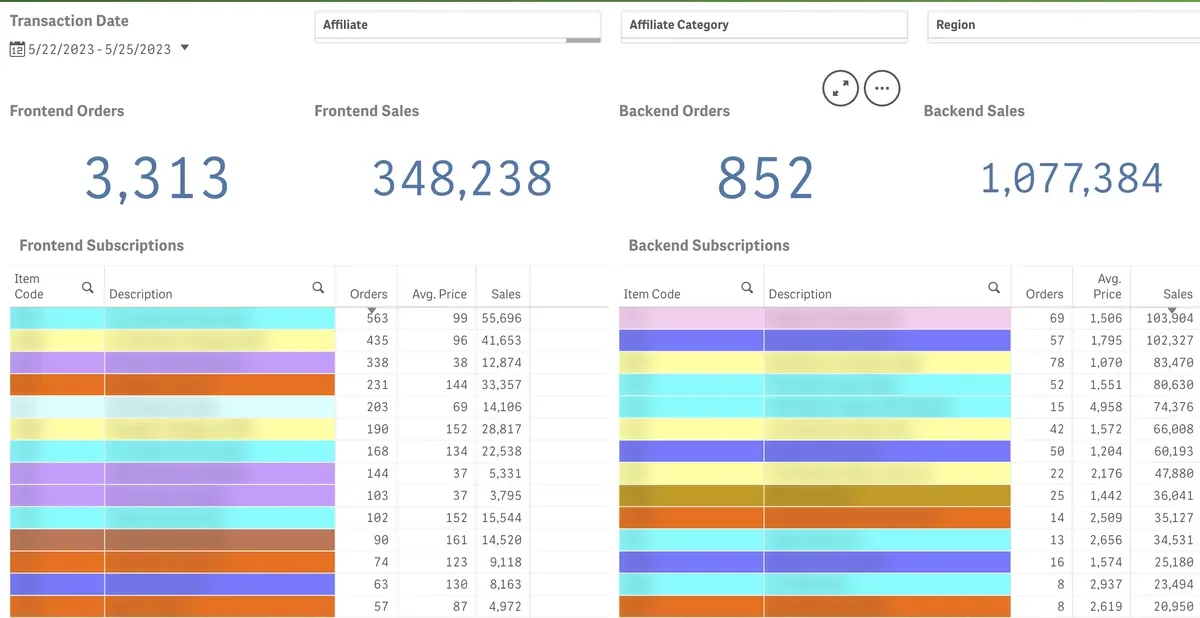The width and height of the screenshot is (1200, 618).
Task: Click Backend sales cell 23,494
Action: point(1173,584)
